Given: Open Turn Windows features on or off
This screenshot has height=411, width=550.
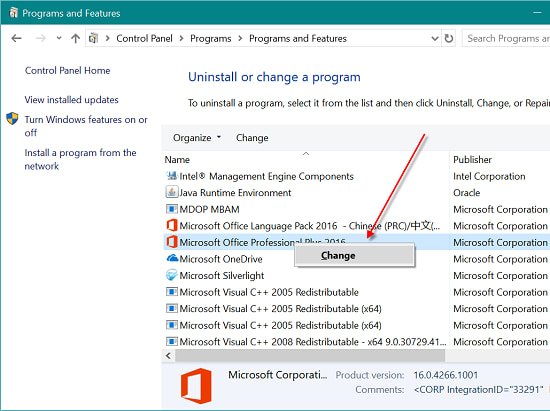Looking at the screenshot, I should pos(86,126).
